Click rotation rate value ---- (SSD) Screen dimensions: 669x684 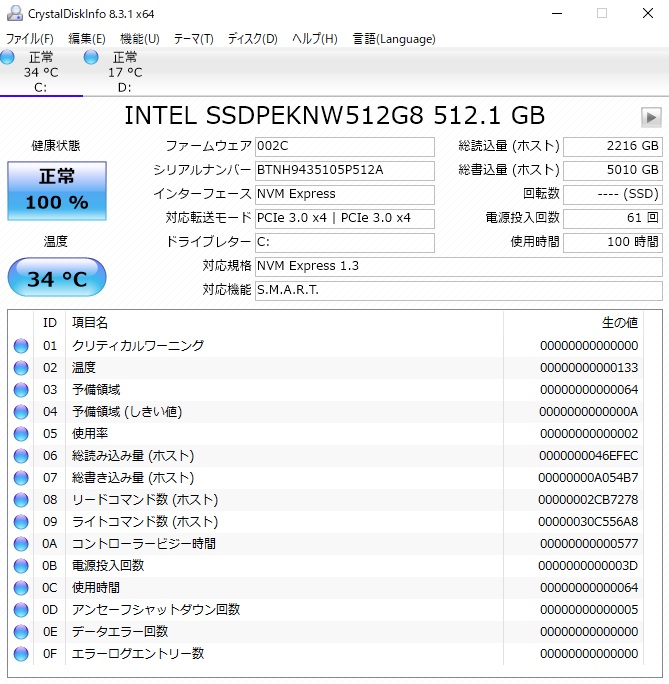coord(613,194)
